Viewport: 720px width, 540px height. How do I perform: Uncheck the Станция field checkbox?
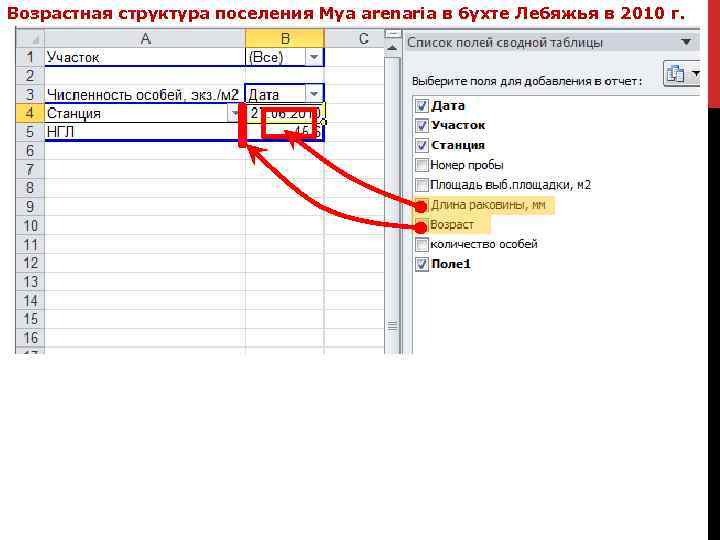pos(422,145)
